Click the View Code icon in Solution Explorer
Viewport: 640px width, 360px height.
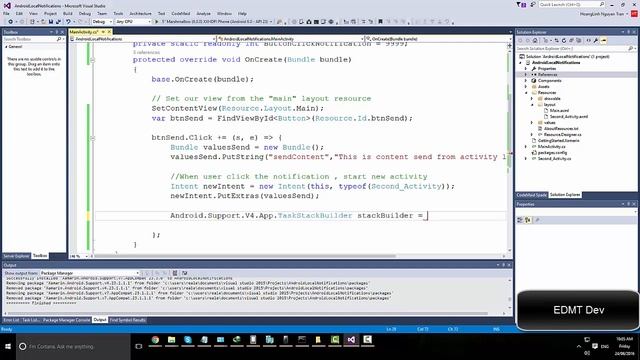tap(589, 41)
